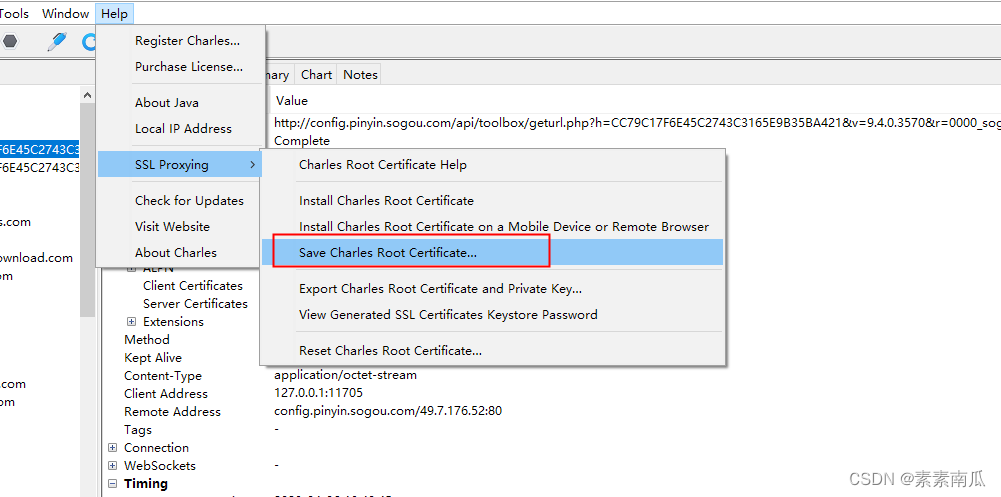Open the SSL Proxying submenu

point(179,165)
